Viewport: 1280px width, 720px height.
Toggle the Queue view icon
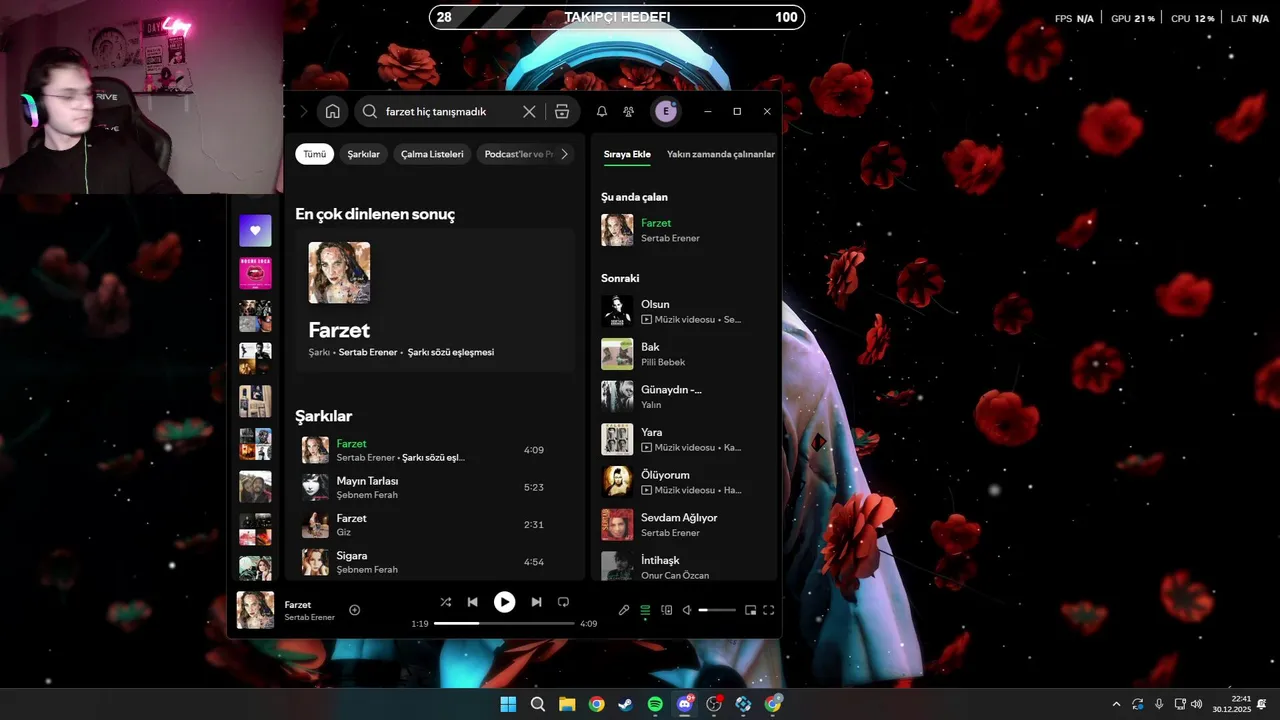tap(645, 610)
